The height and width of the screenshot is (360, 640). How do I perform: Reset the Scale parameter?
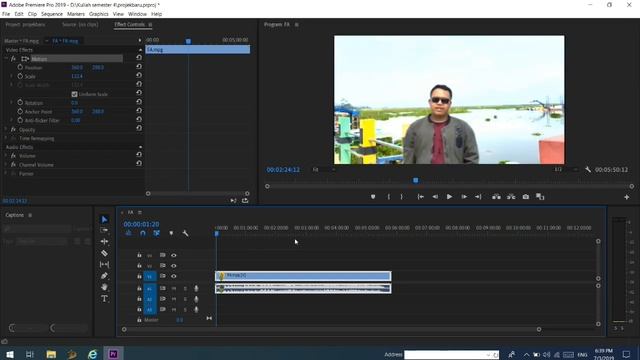[139, 76]
